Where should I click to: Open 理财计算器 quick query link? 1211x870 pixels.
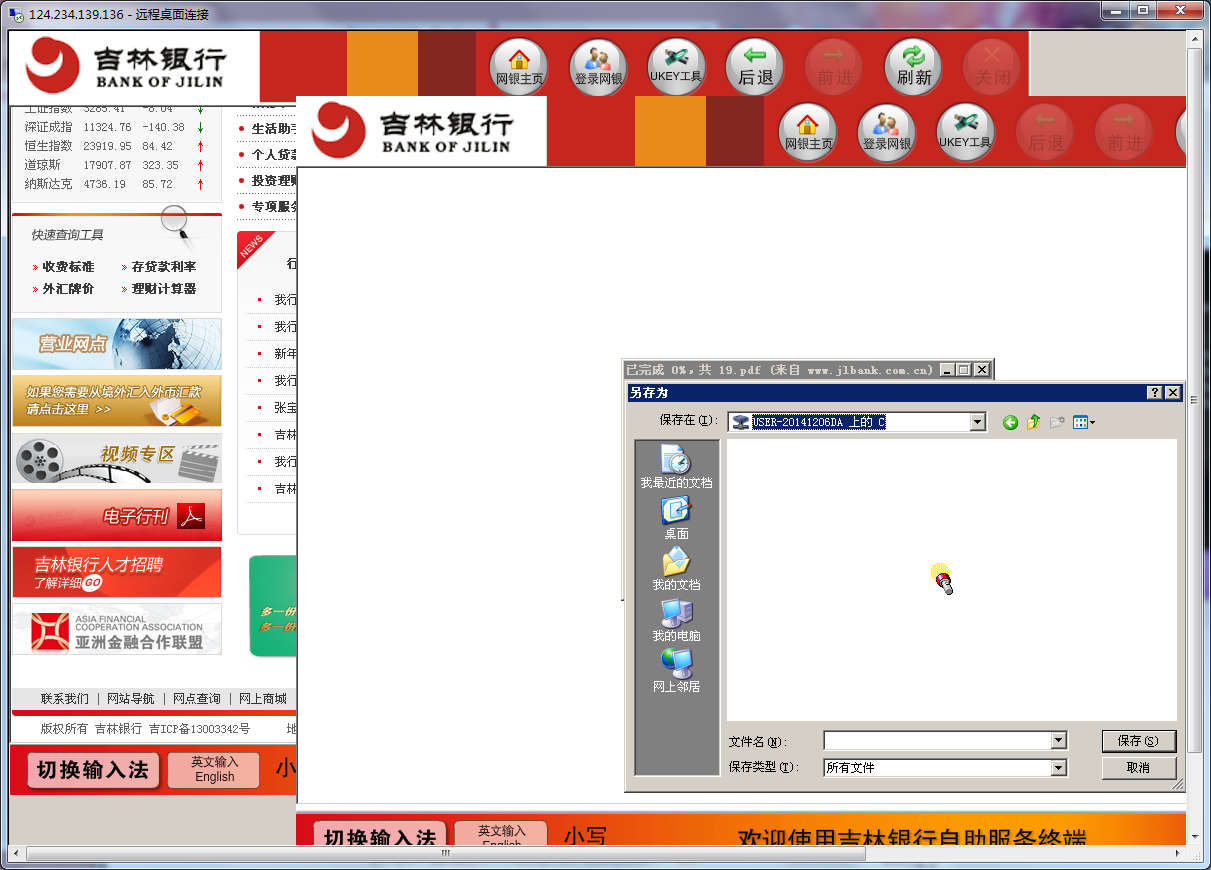(x=164, y=289)
